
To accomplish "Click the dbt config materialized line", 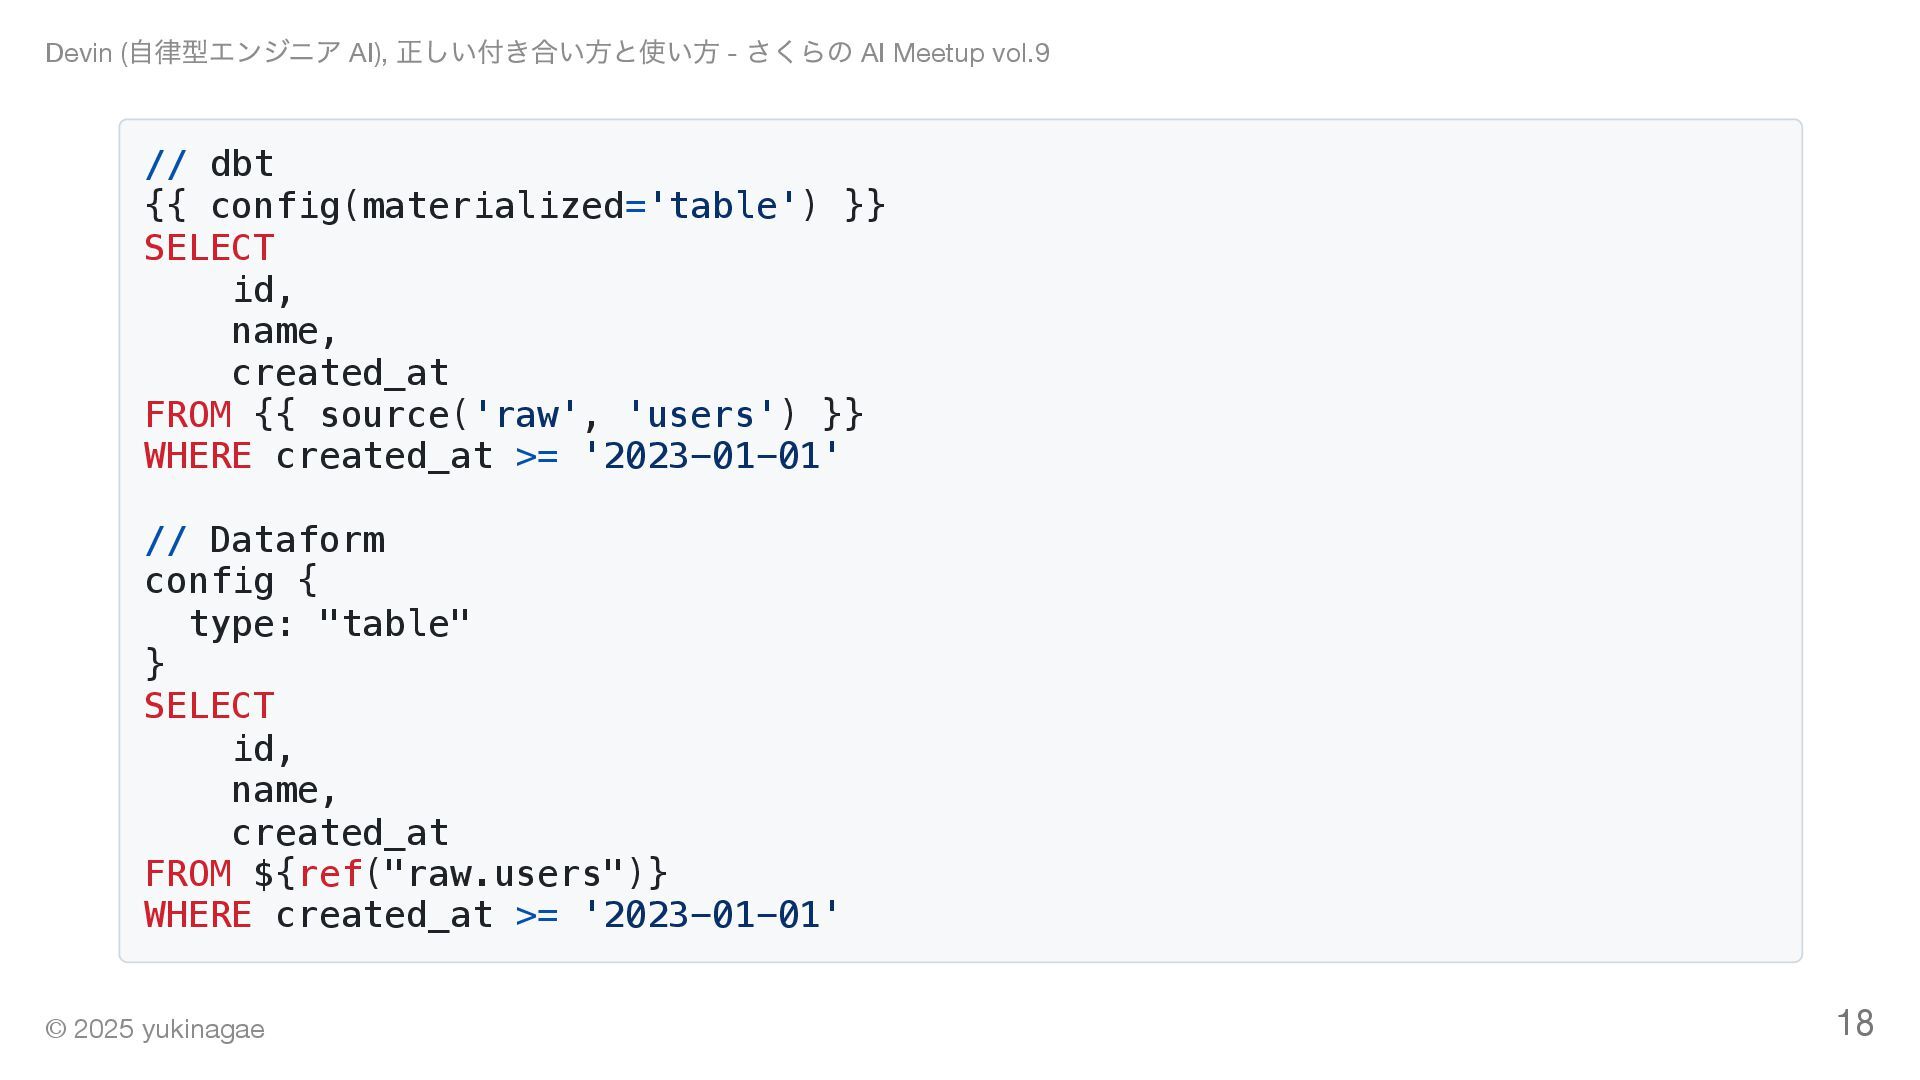I will click(515, 206).
